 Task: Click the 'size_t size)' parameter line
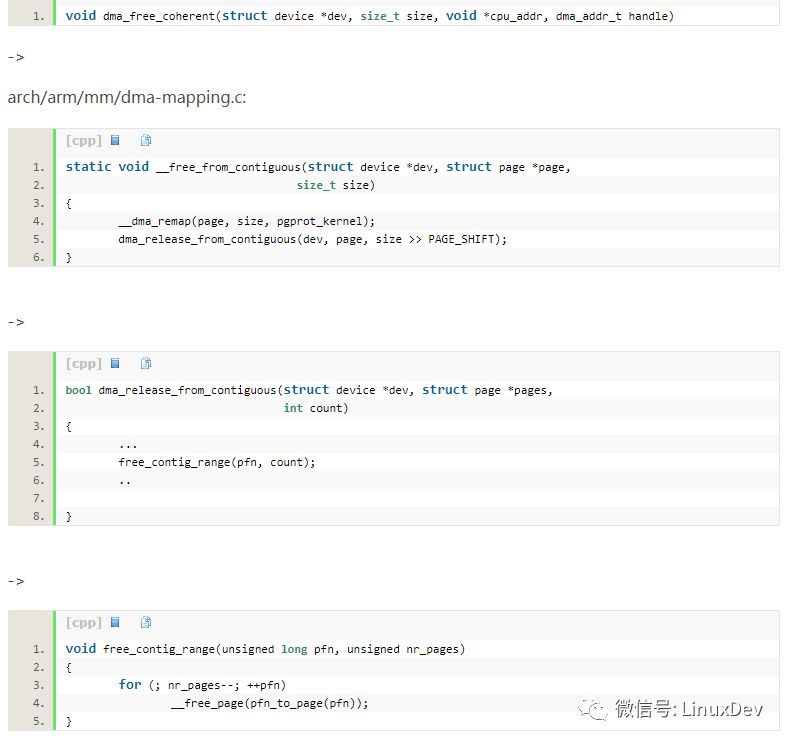click(x=335, y=185)
